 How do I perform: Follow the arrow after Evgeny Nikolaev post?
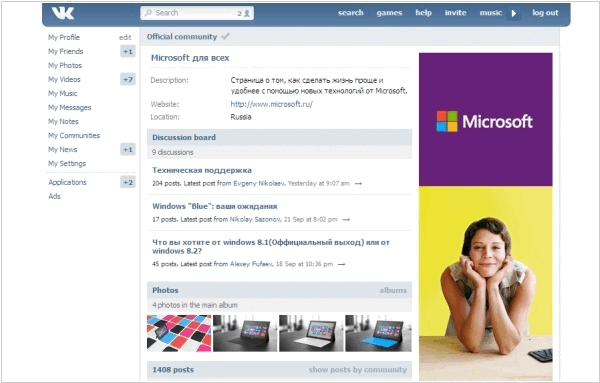(358, 184)
